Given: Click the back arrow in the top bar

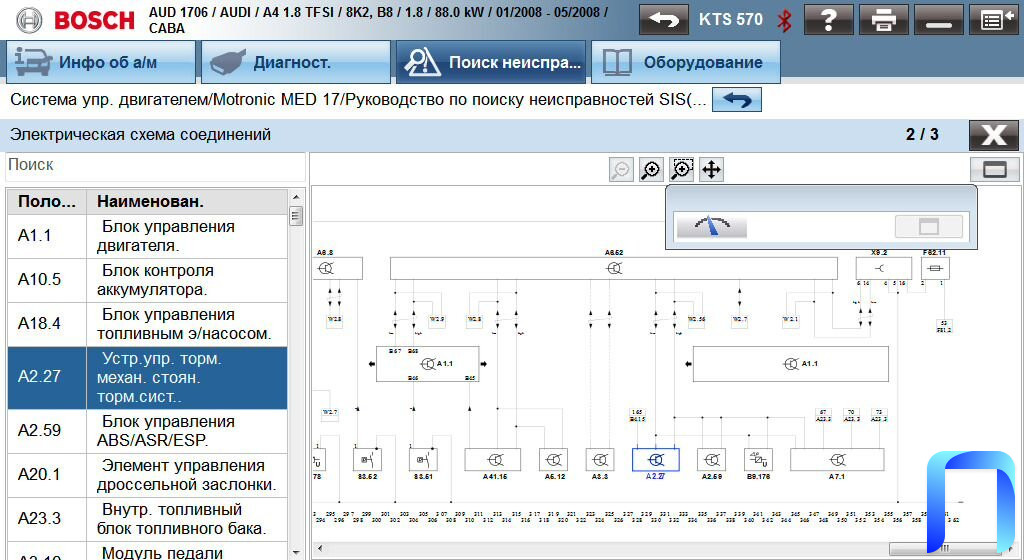Looking at the screenshot, I should tap(664, 20).
